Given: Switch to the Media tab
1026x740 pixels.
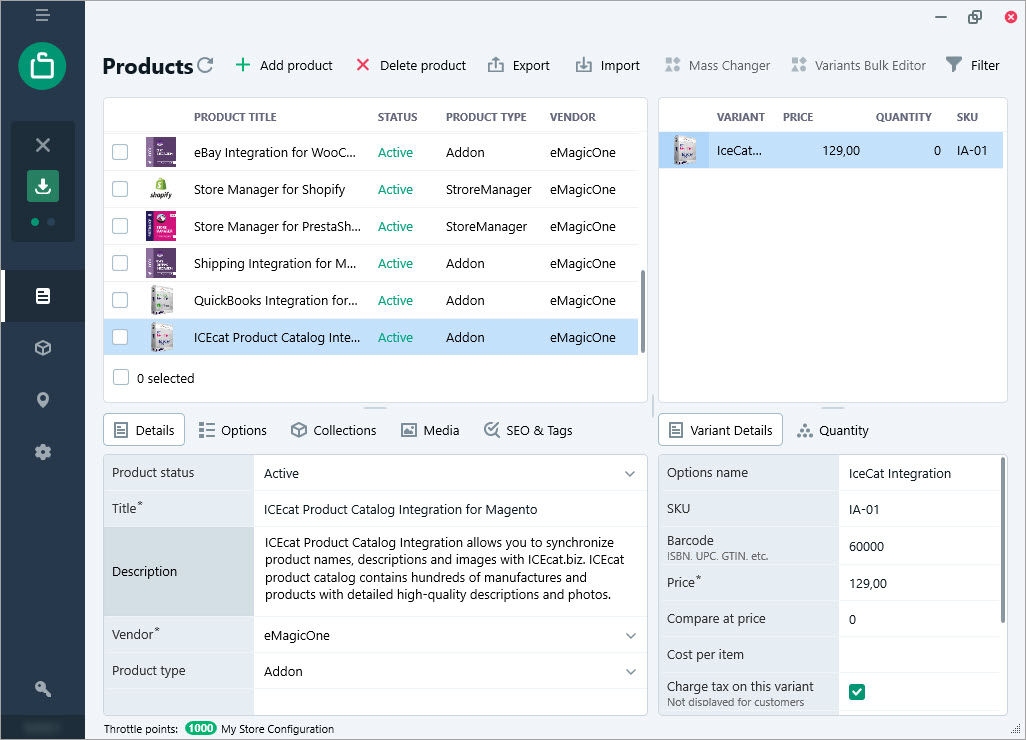Looking at the screenshot, I should 430,430.
